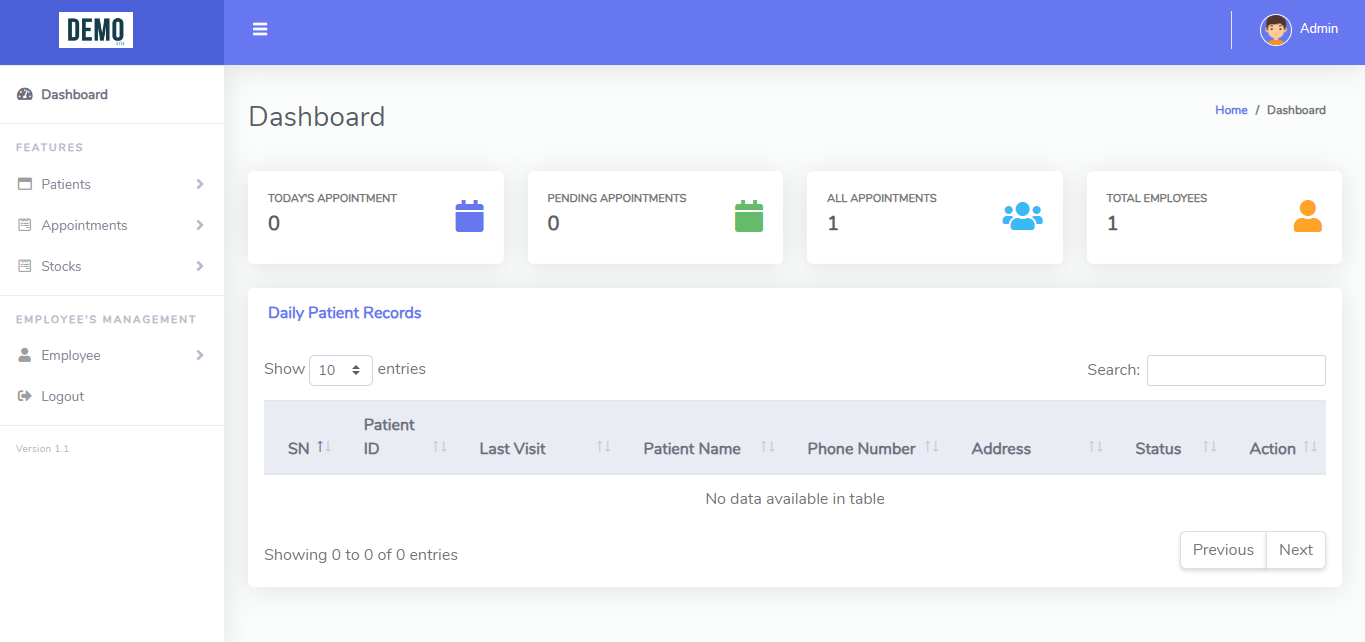Viewport: 1365px width, 642px height.
Task: Sort table by SN column arrows
Action: coord(324,447)
